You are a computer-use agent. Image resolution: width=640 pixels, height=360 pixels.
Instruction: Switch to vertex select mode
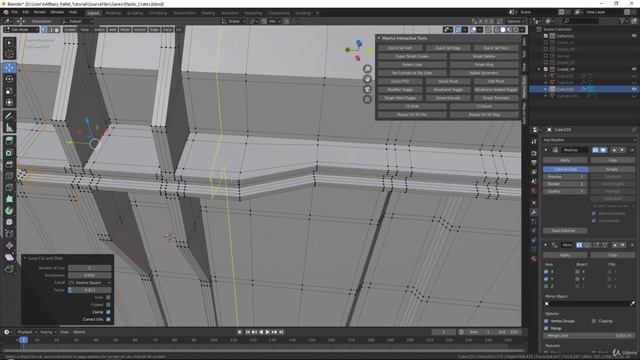(44, 30)
